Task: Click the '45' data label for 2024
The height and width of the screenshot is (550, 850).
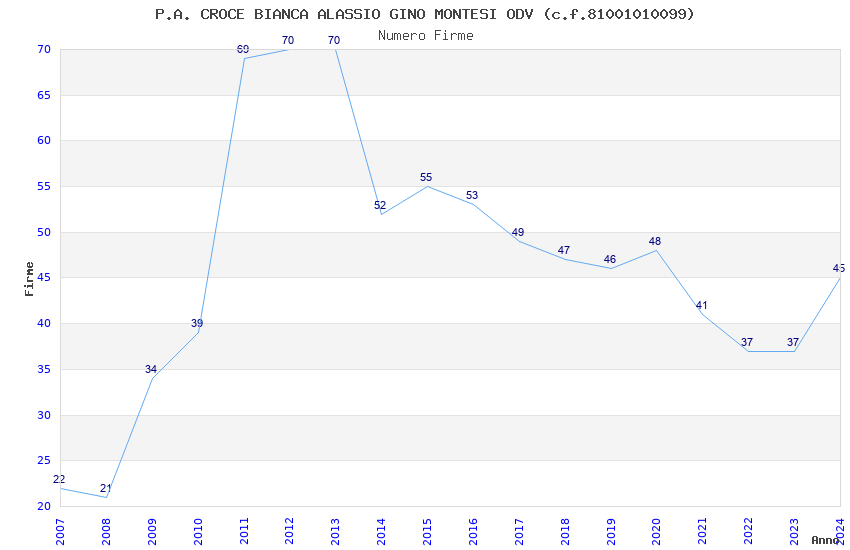Action: click(x=839, y=268)
